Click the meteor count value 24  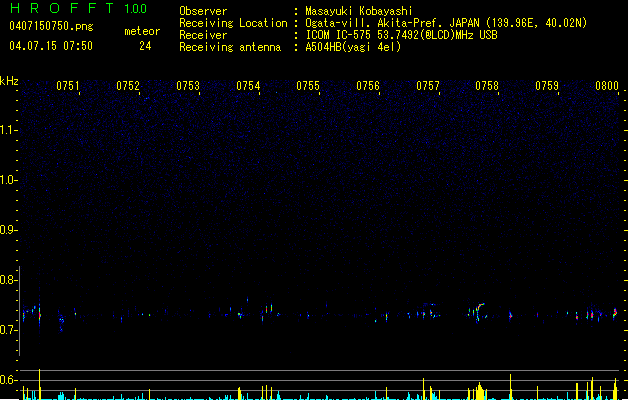pyautogui.click(x=145, y=46)
